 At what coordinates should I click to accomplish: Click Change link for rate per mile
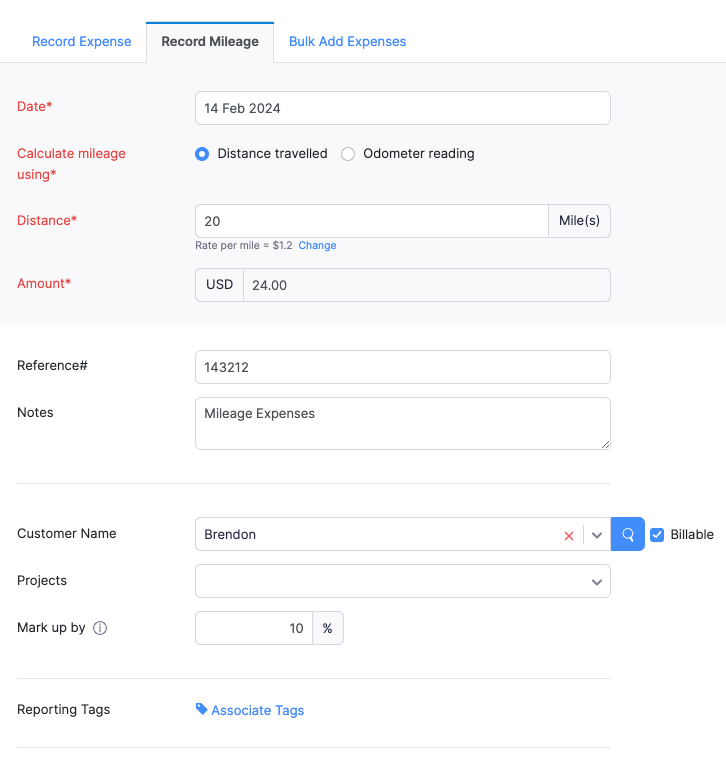(x=317, y=245)
